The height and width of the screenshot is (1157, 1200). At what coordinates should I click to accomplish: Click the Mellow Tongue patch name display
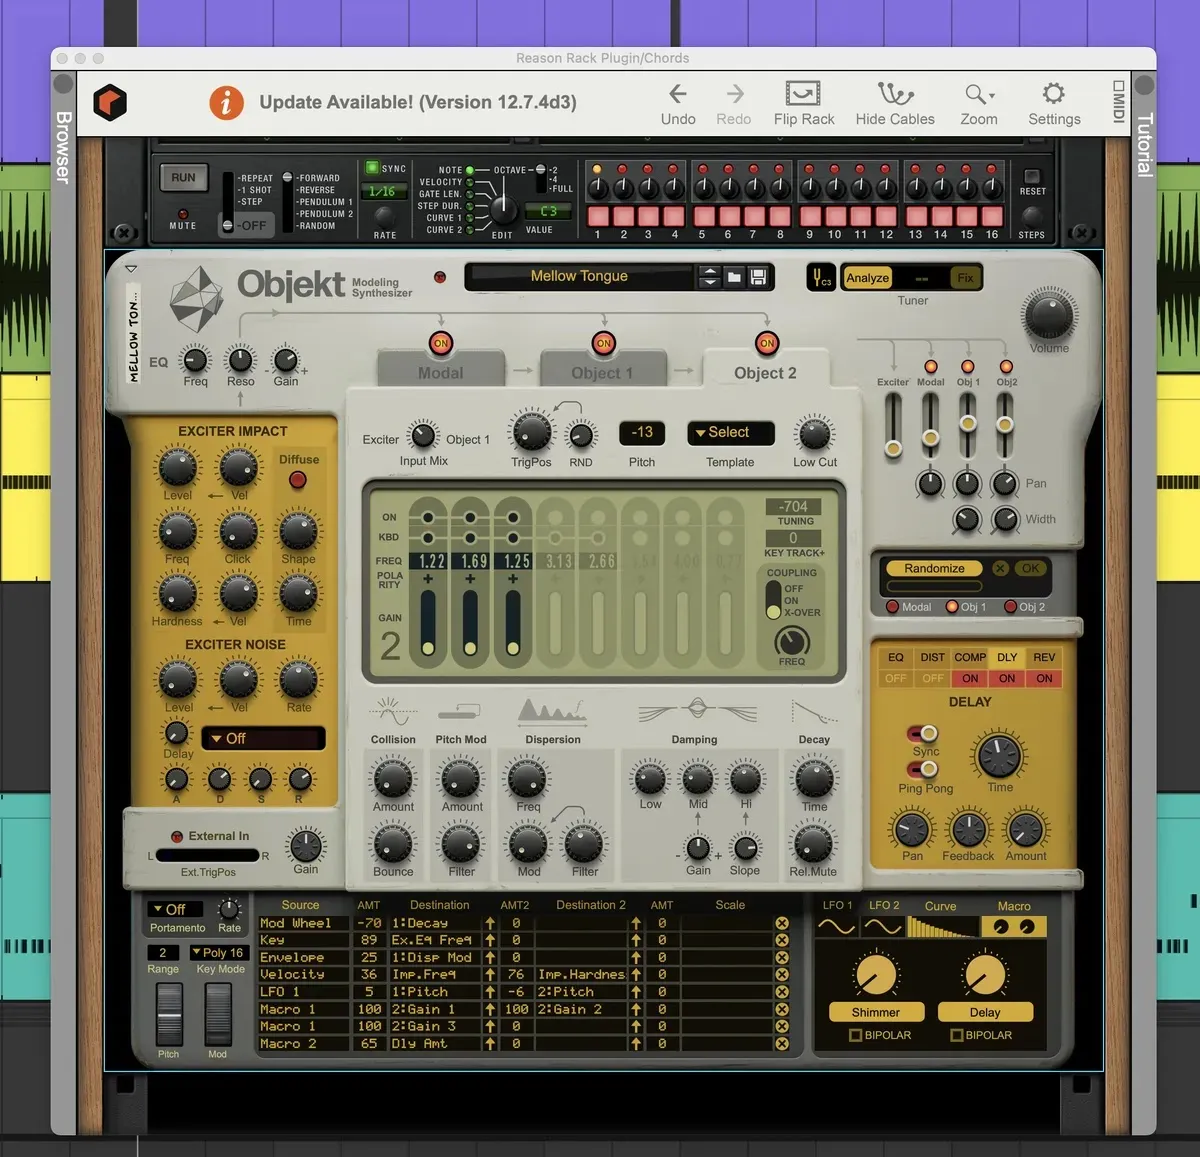pos(579,277)
